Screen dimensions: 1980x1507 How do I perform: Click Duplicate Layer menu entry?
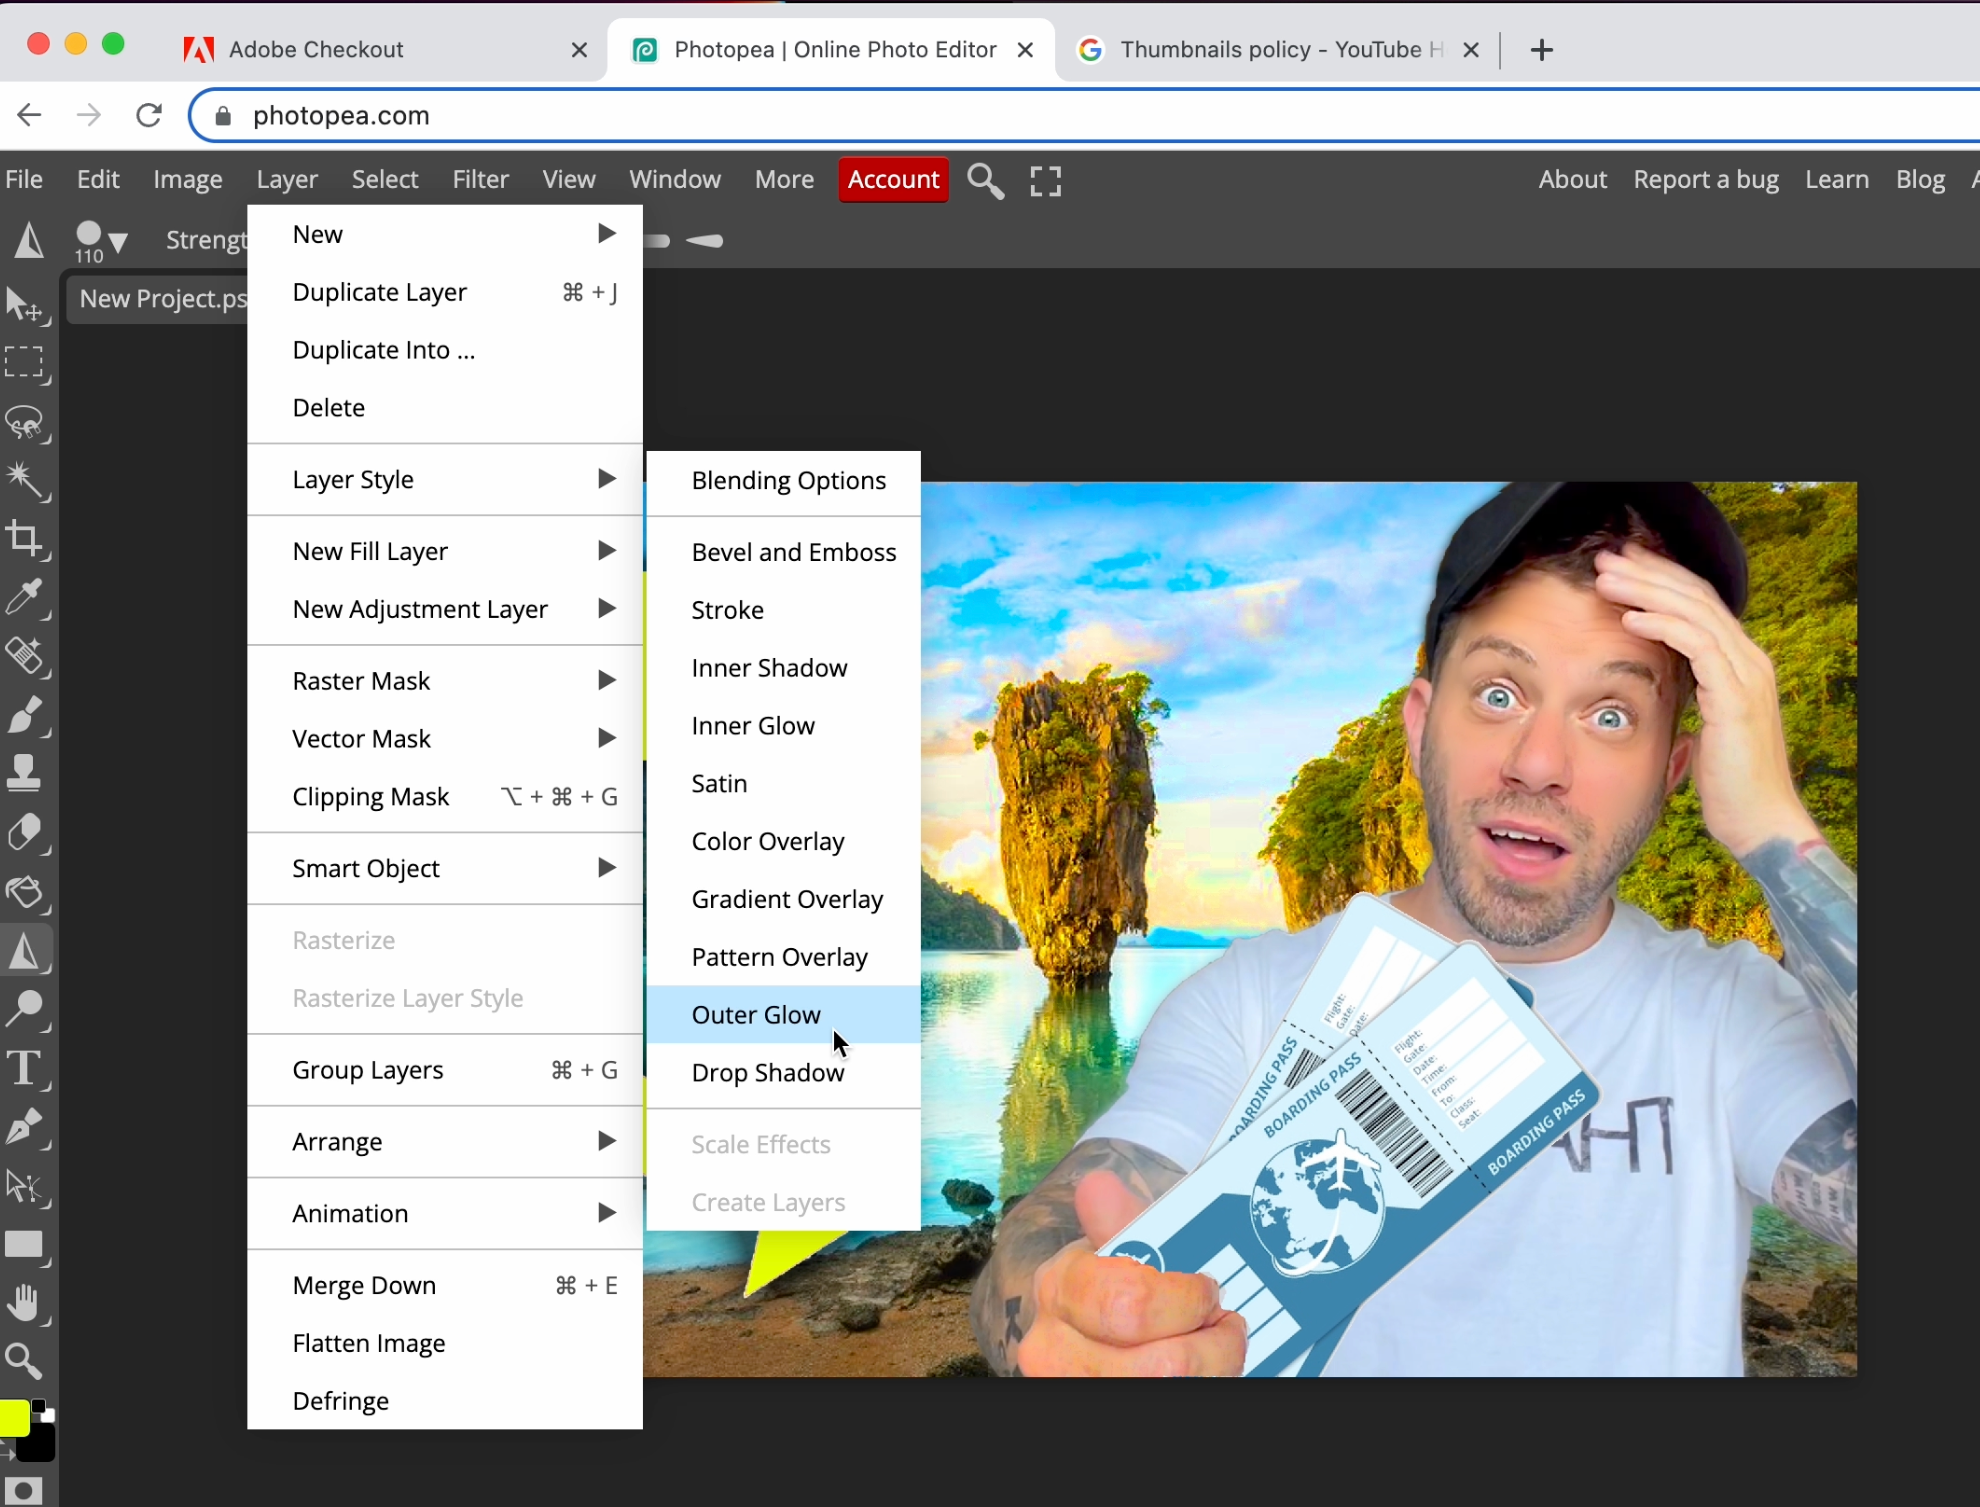click(445, 292)
